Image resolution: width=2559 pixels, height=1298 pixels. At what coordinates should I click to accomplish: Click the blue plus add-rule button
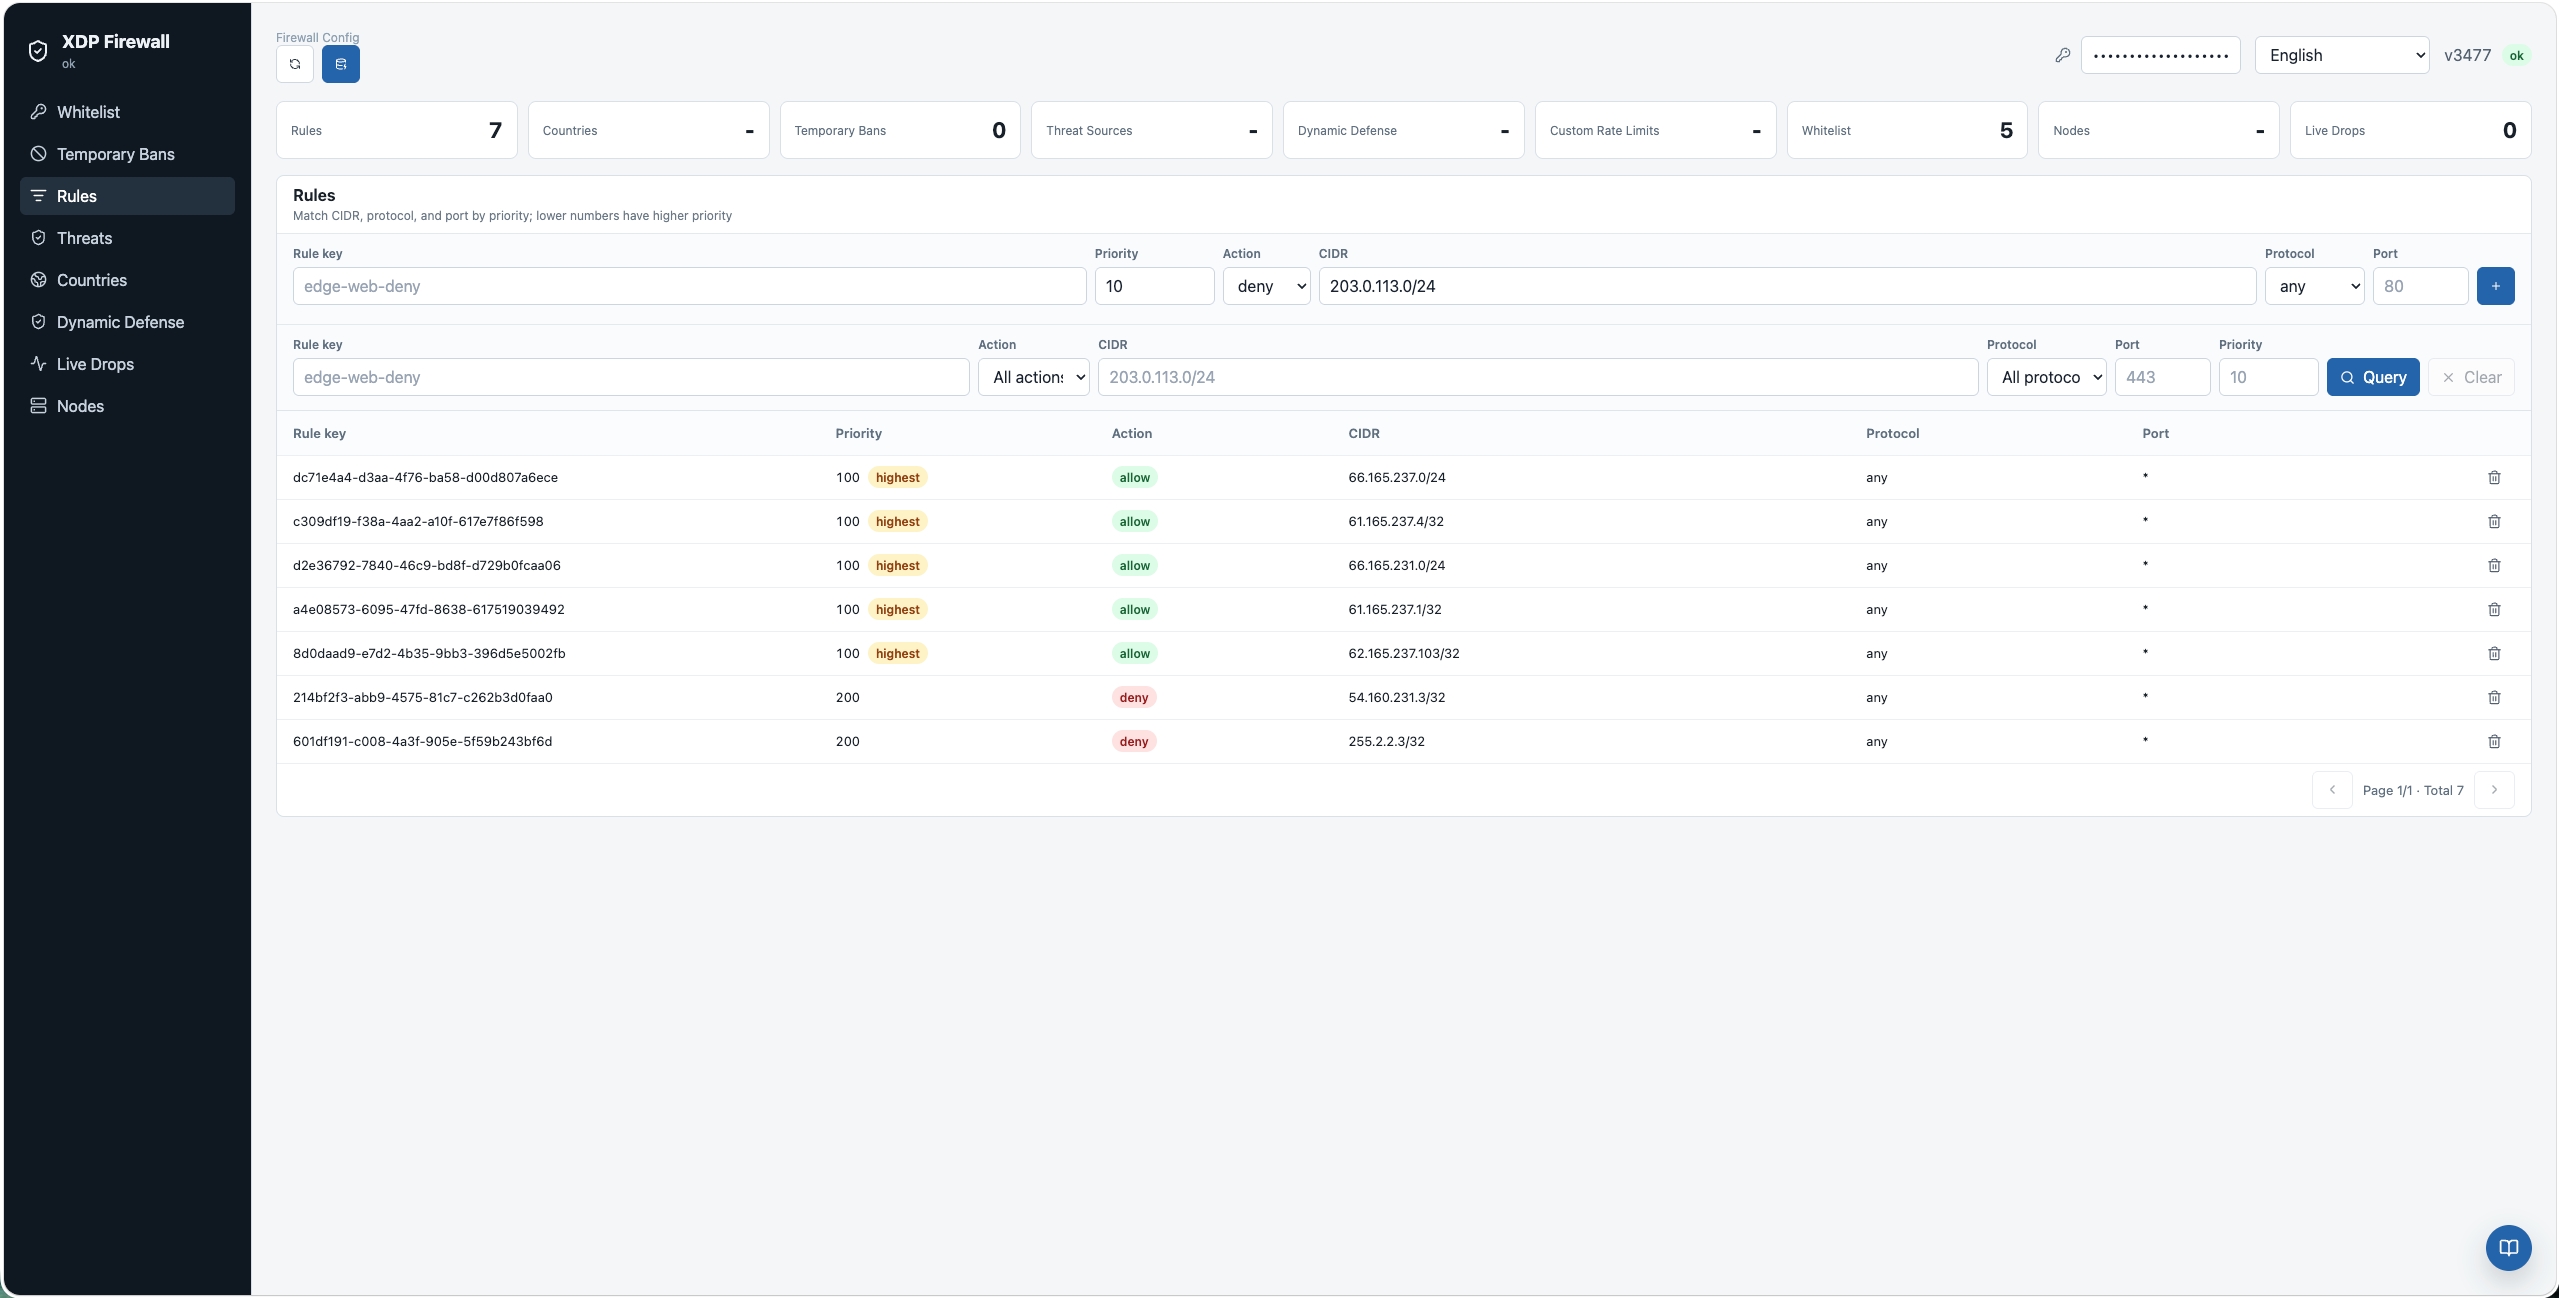(2495, 286)
